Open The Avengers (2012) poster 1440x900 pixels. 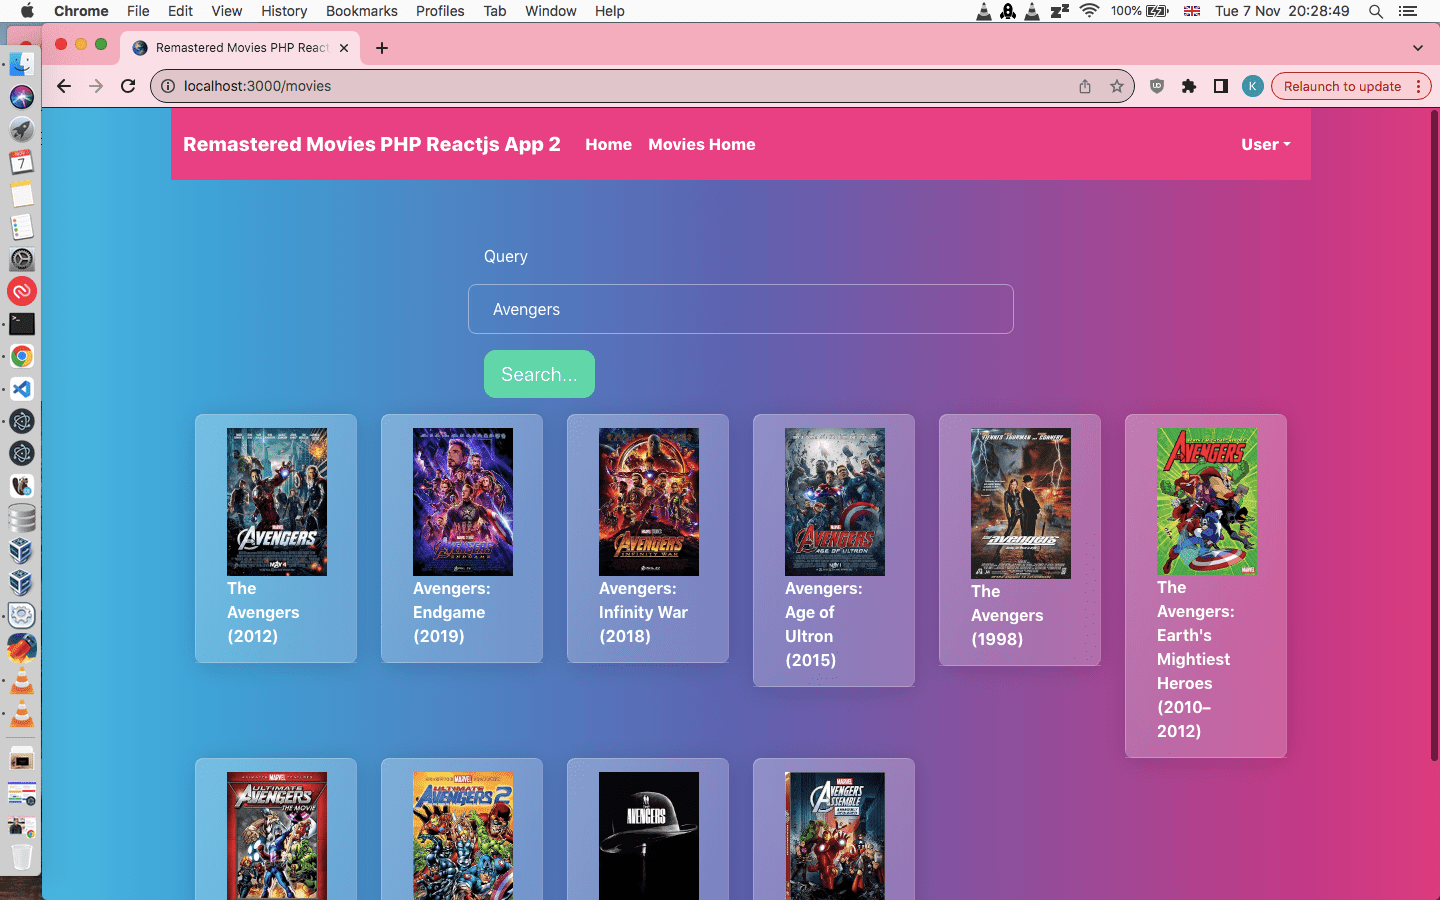(277, 502)
